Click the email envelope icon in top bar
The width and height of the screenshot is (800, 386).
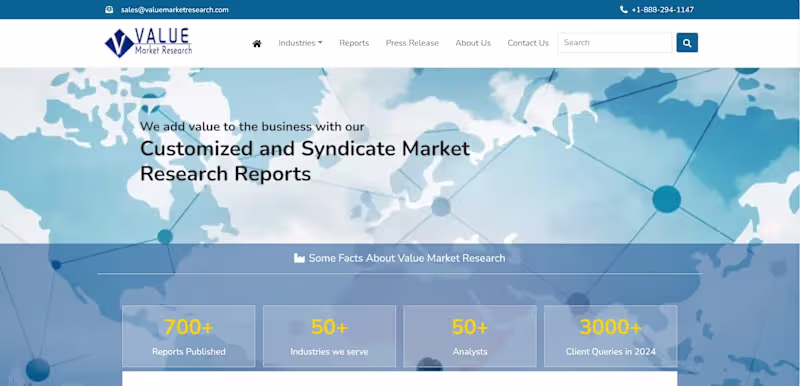pos(109,10)
